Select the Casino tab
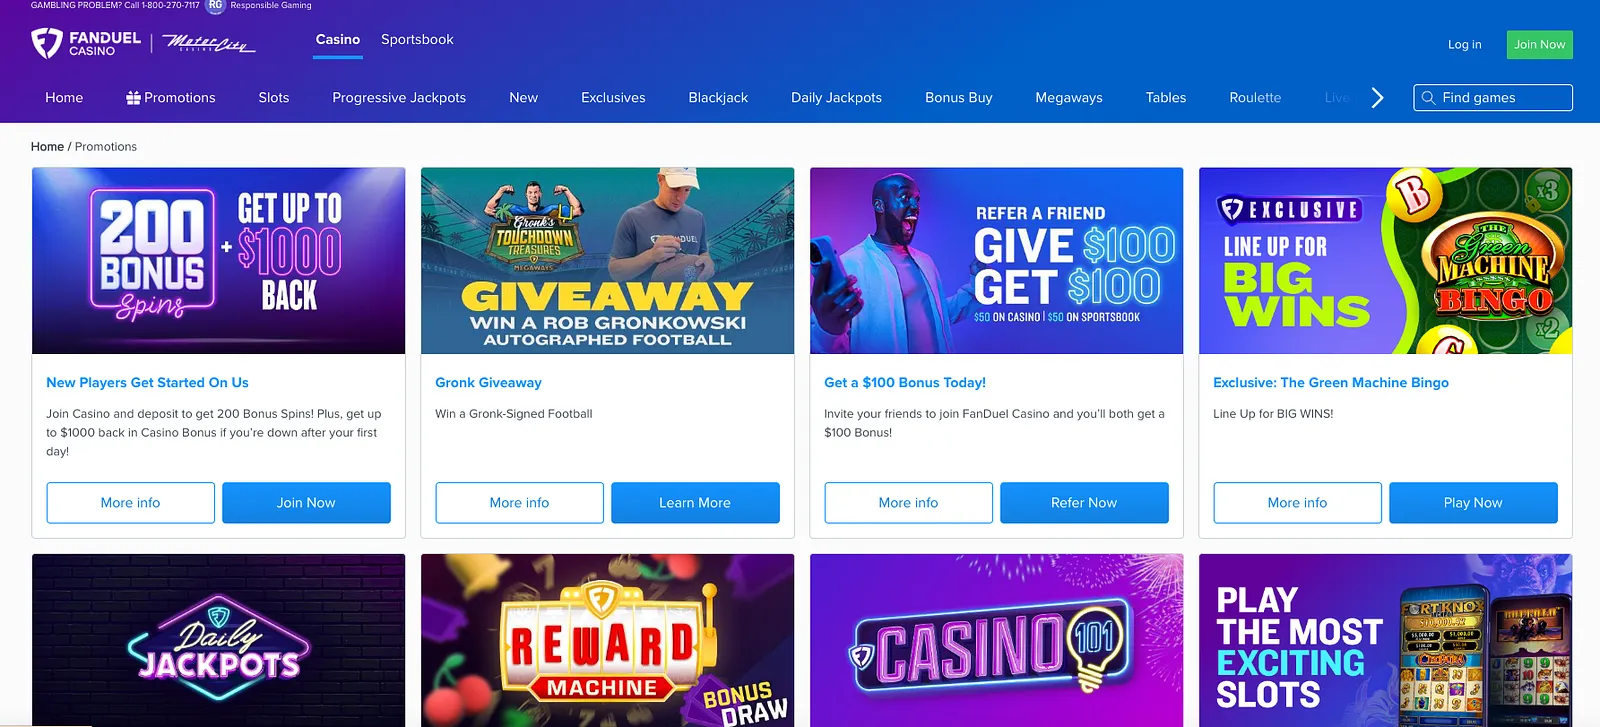This screenshot has width=1600, height=727. tap(338, 40)
